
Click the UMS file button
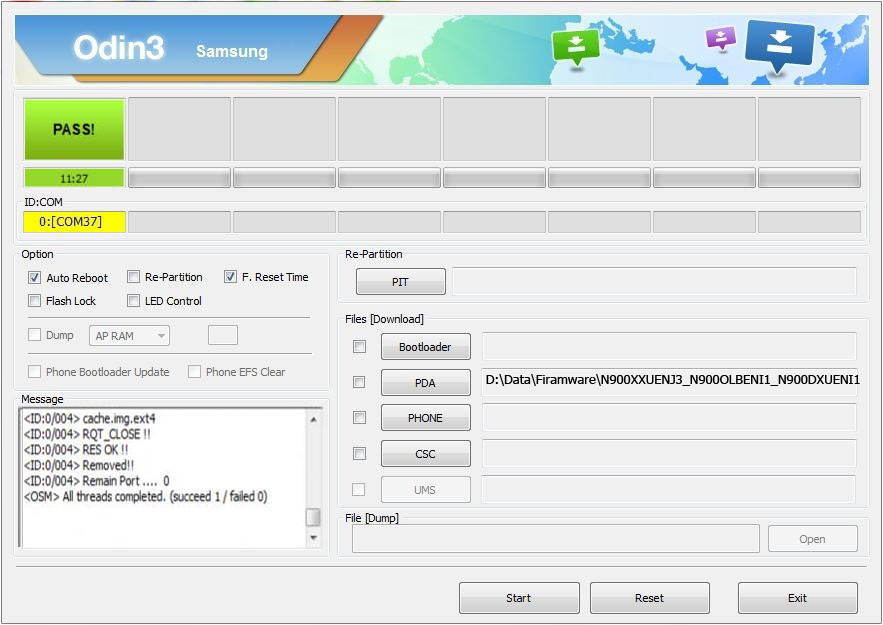click(x=426, y=490)
